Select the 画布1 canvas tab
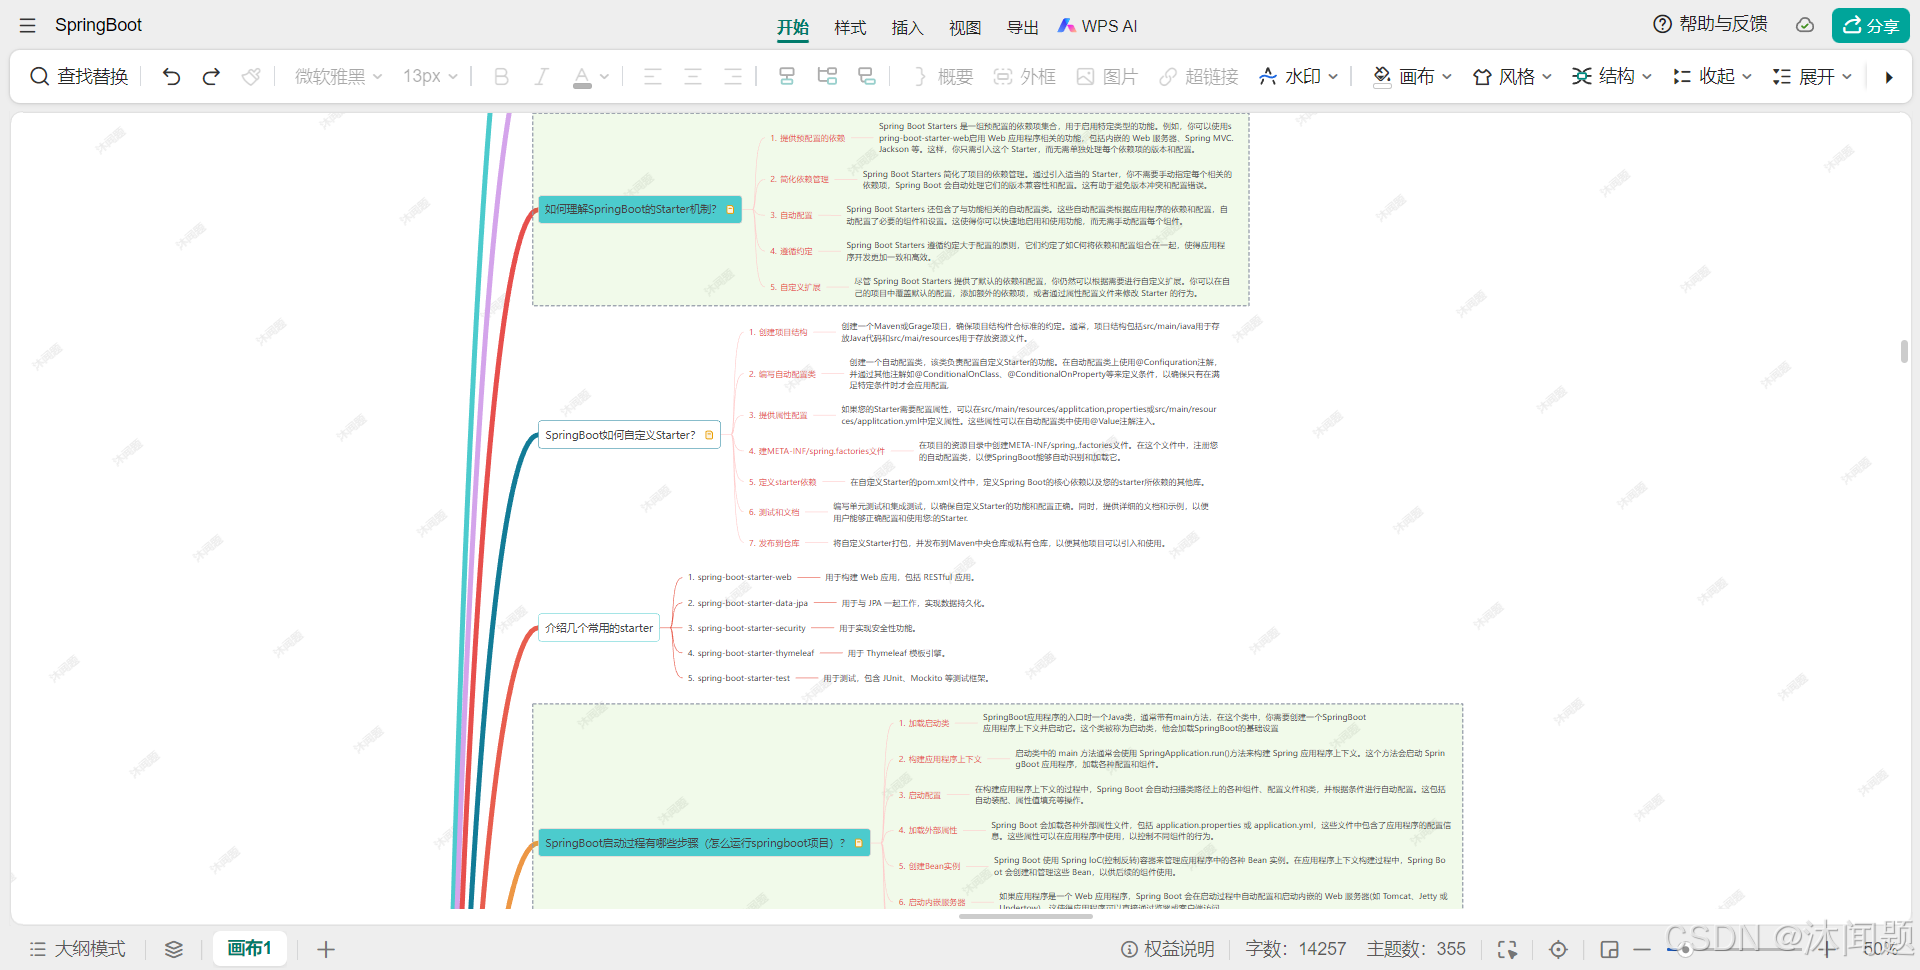 click(249, 948)
